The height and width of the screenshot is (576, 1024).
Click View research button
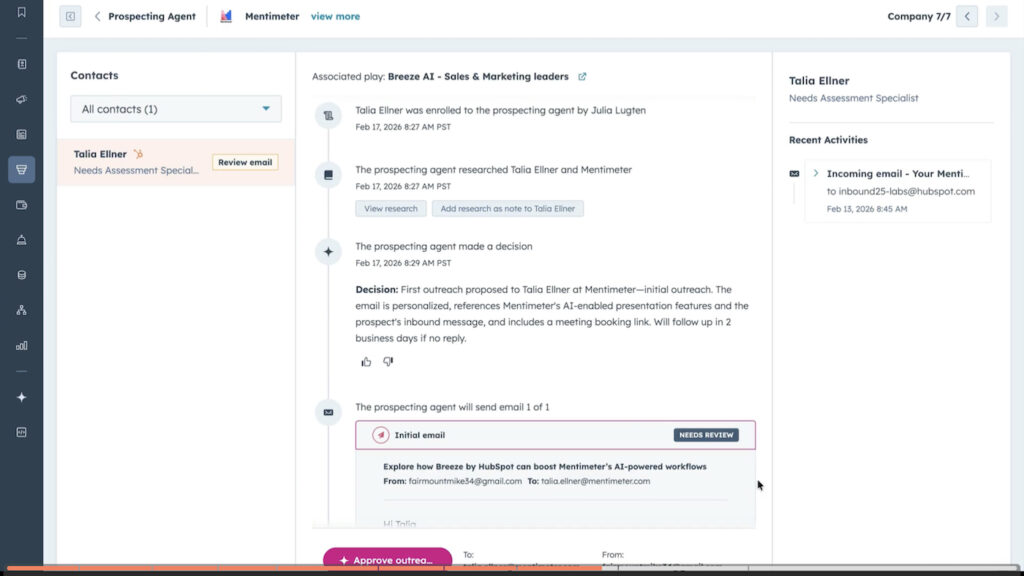pos(391,208)
